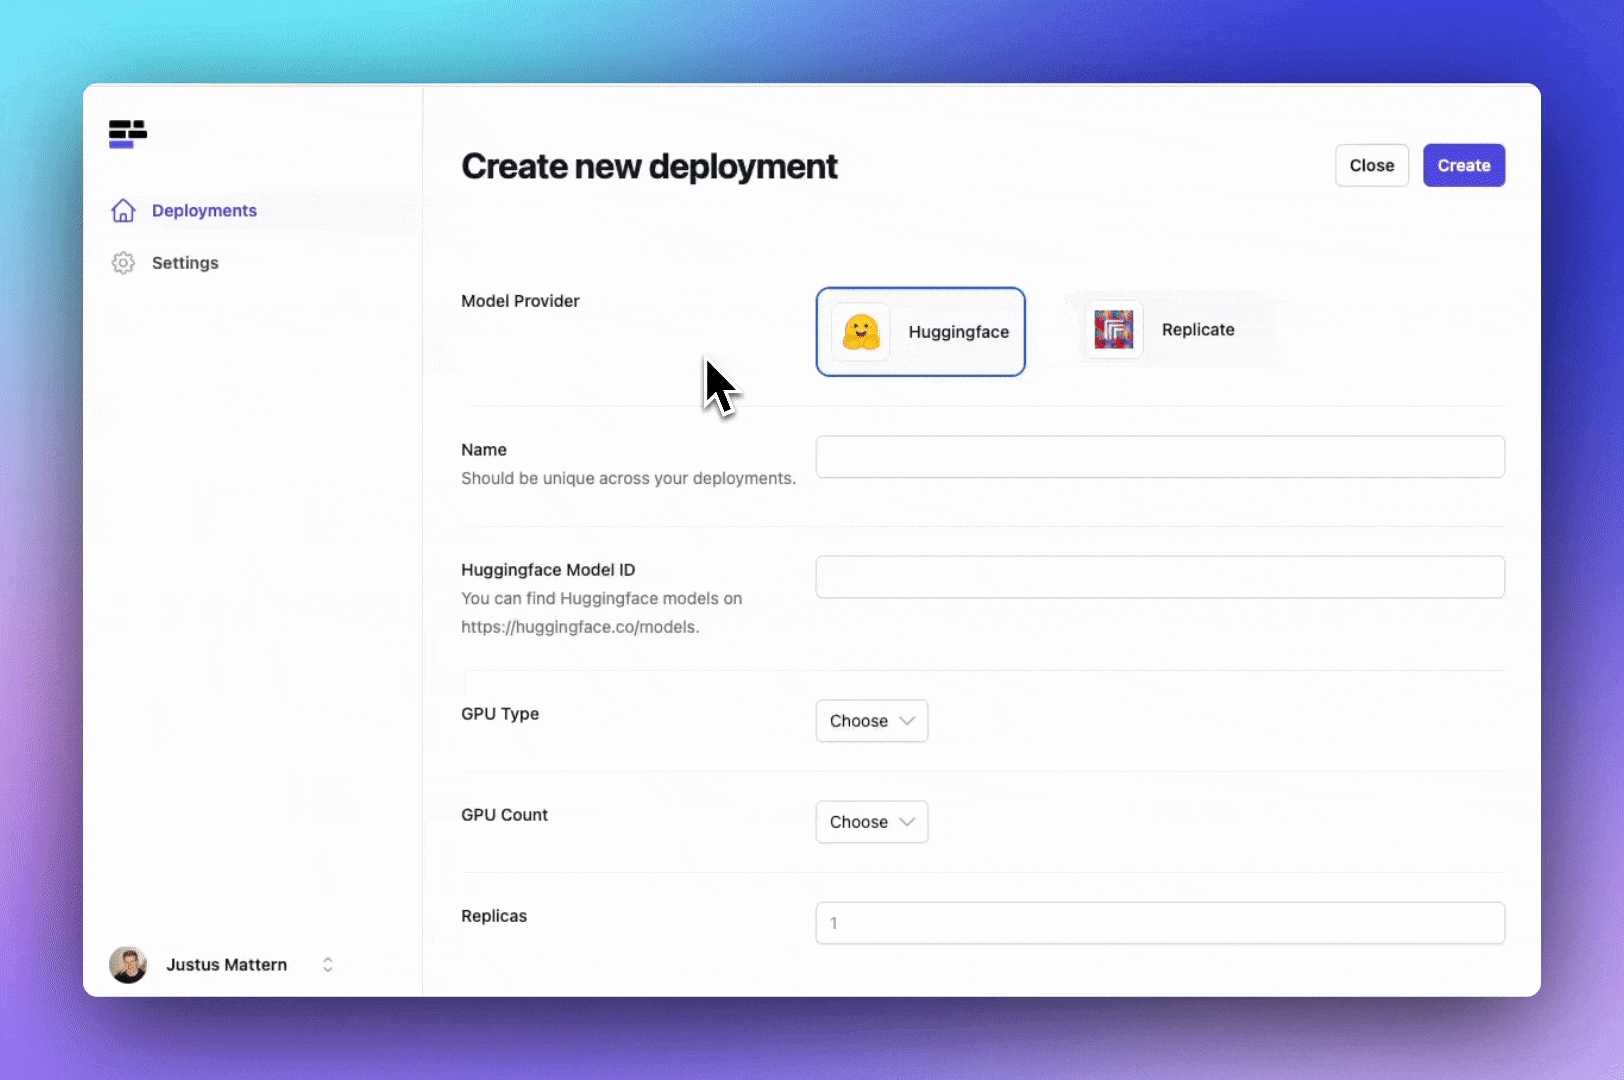The image size is (1624, 1080).
Task: Click the app logo in the sidebar
Action: coord(128,134)
